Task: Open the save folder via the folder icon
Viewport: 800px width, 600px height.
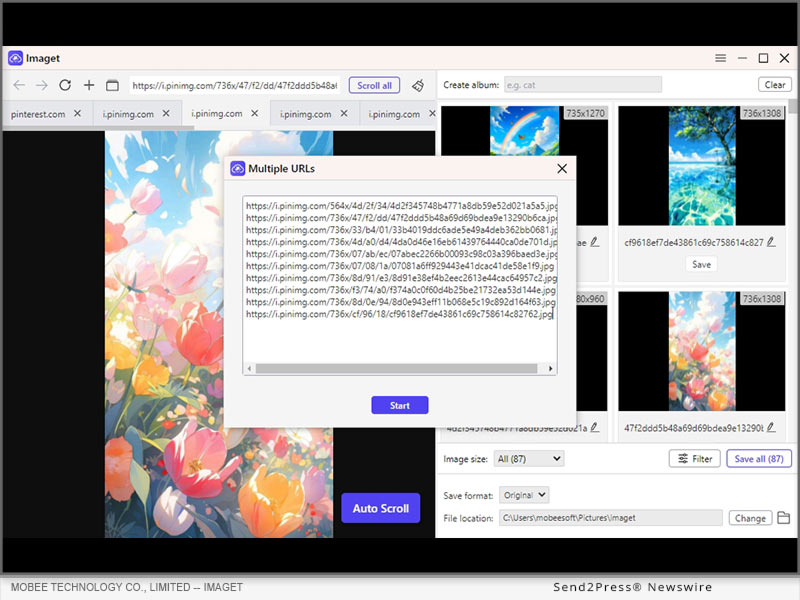Action: pos(784,518)
